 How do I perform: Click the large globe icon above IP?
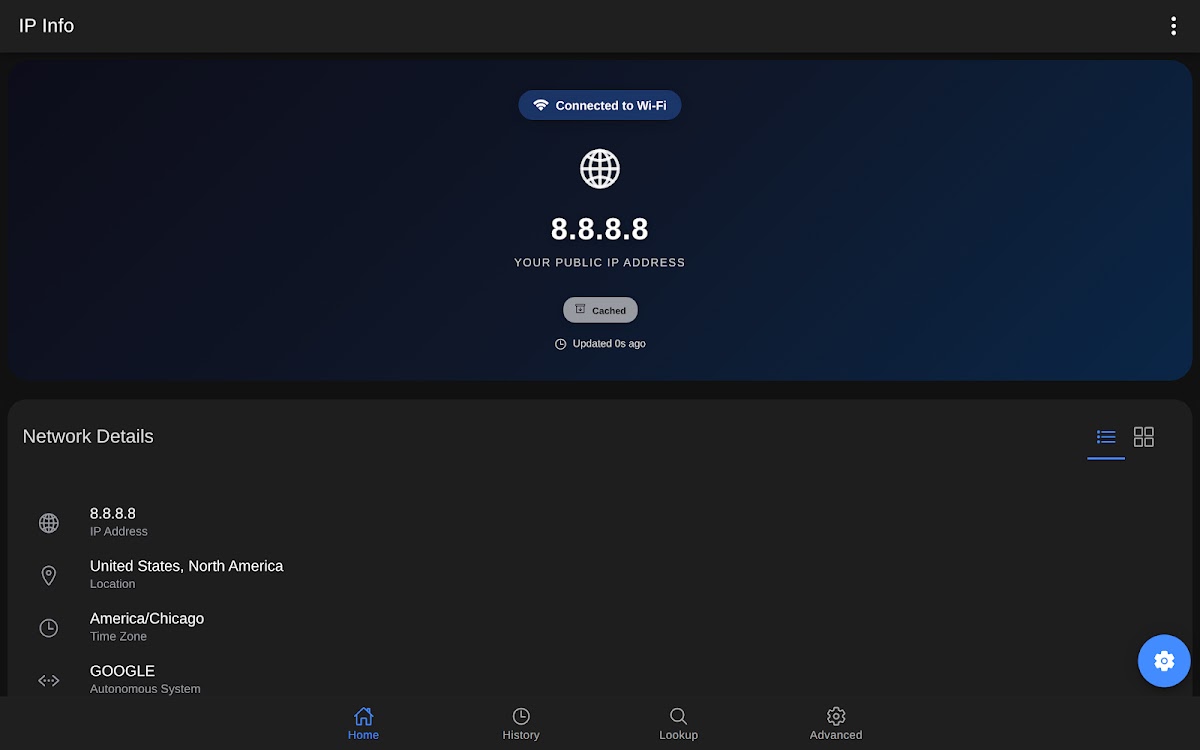coord(600,169)
